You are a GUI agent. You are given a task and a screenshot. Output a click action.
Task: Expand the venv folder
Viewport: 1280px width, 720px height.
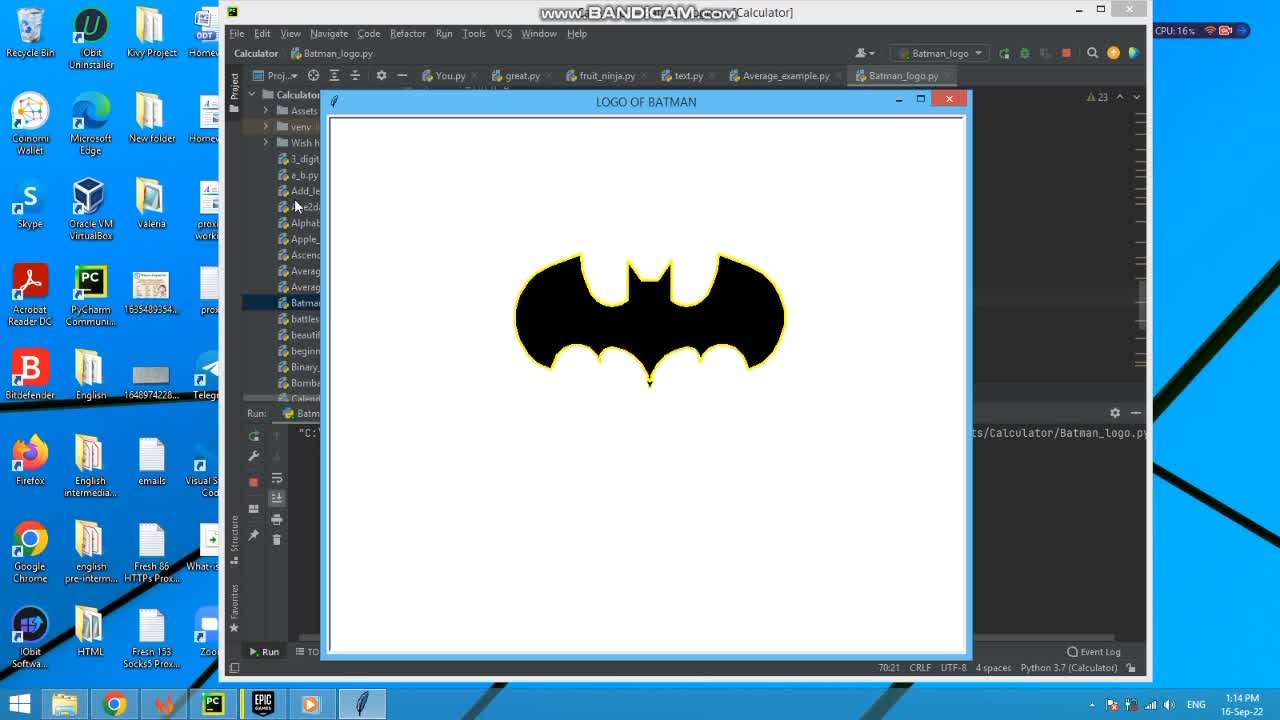point(266,127)
